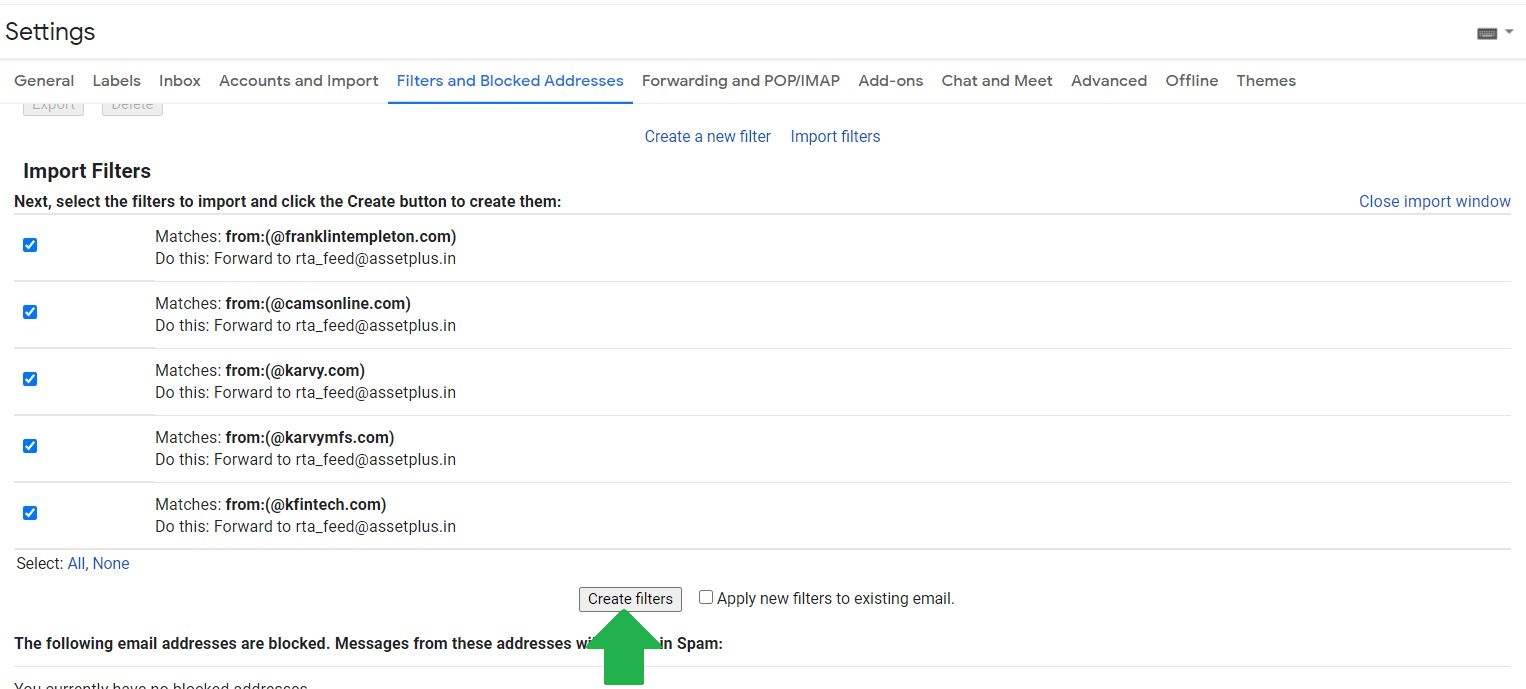Screen dimensions: 1526x689
Task: Click the from:(@kfintech.com) match text
Action: tap(306, 505)
